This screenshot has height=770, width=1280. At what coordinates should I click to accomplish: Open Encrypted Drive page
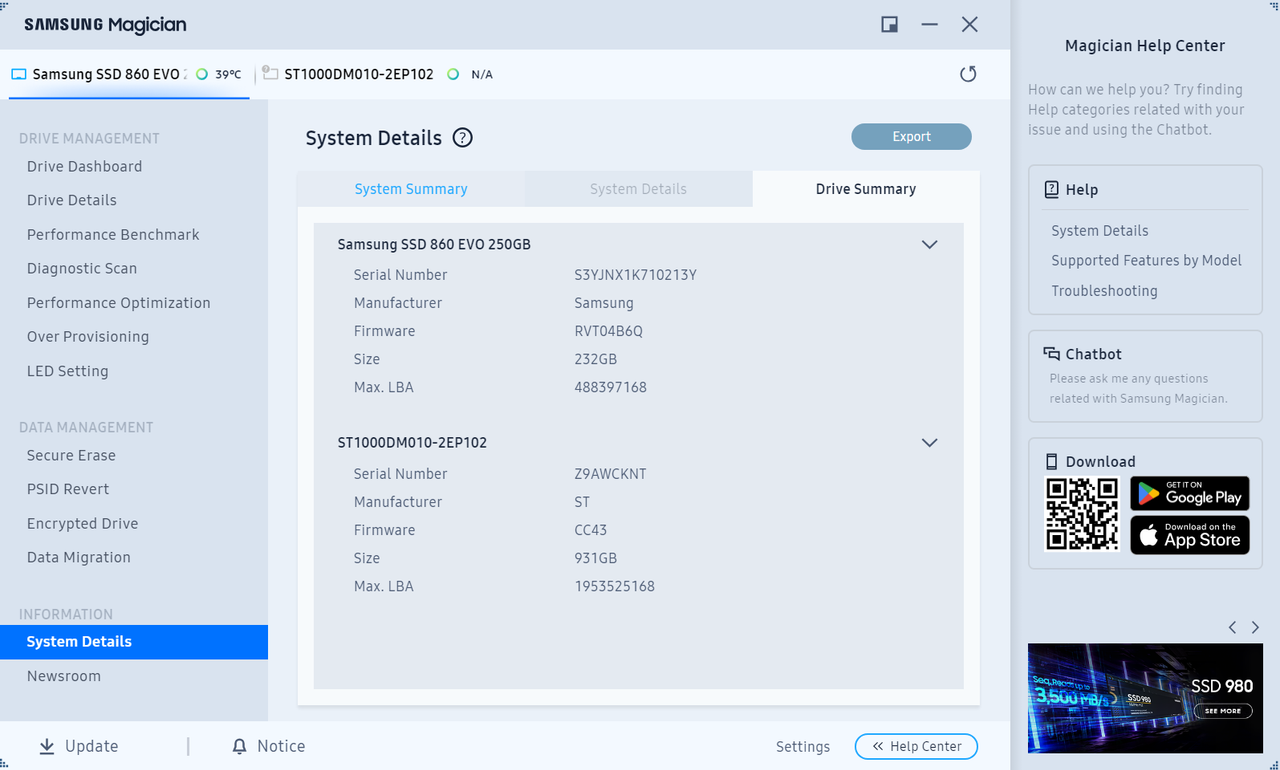point(83,524)
